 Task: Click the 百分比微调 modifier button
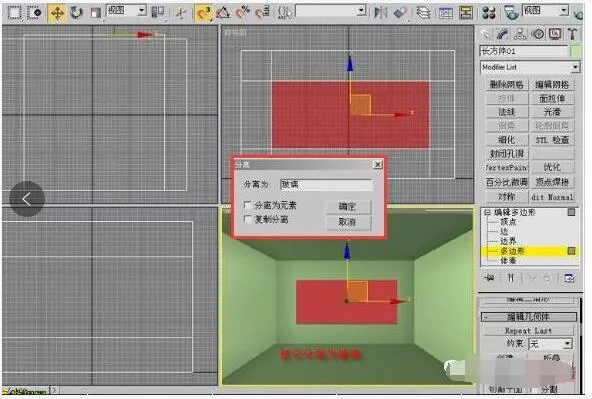(x=506, y=182)
